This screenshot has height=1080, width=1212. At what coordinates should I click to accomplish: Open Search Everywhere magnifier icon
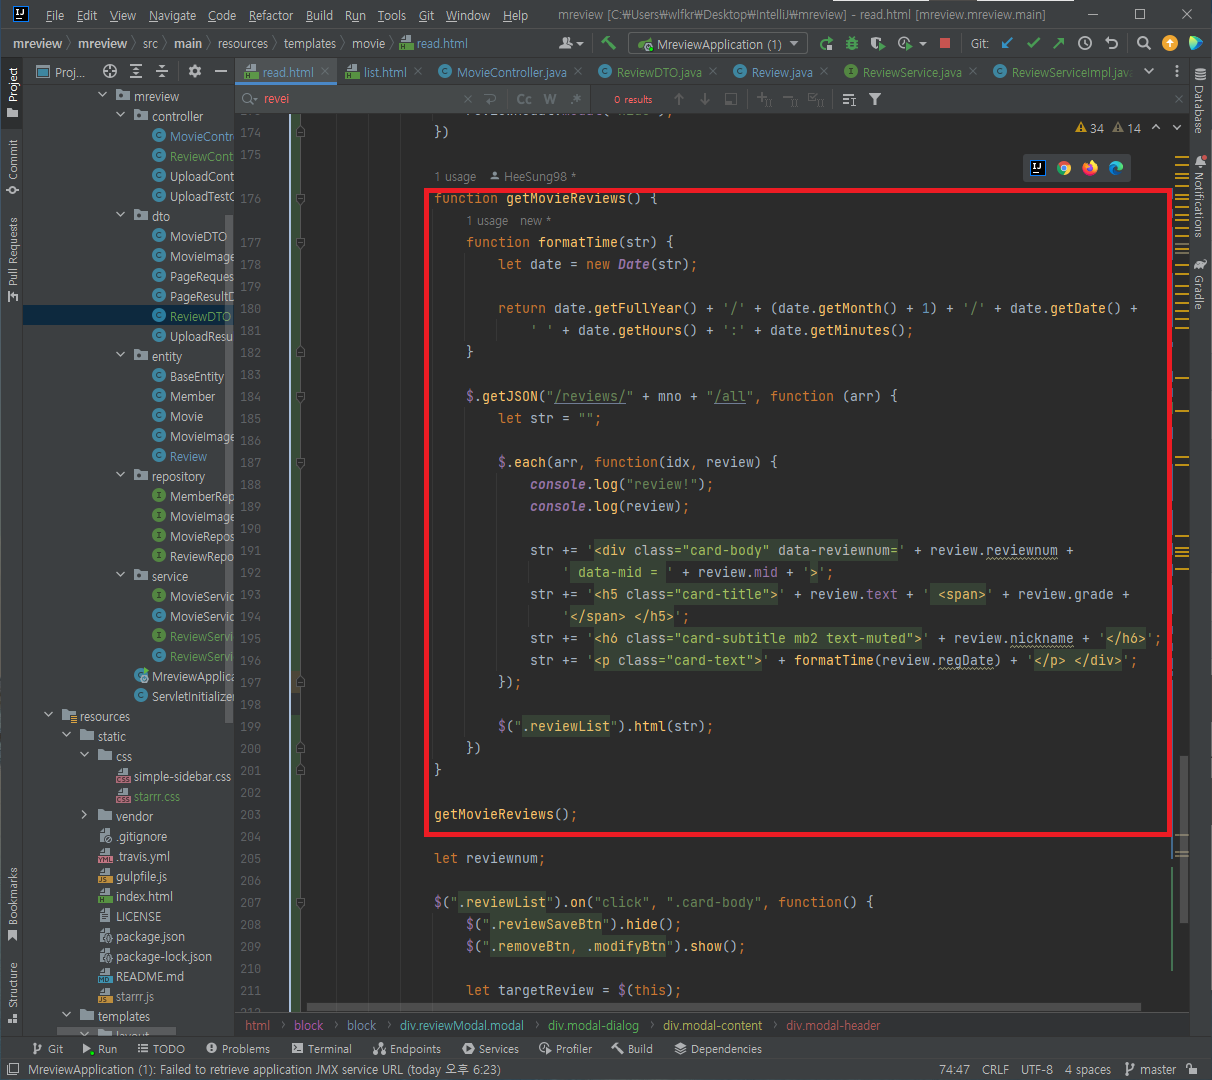[x=1144, y=43]
